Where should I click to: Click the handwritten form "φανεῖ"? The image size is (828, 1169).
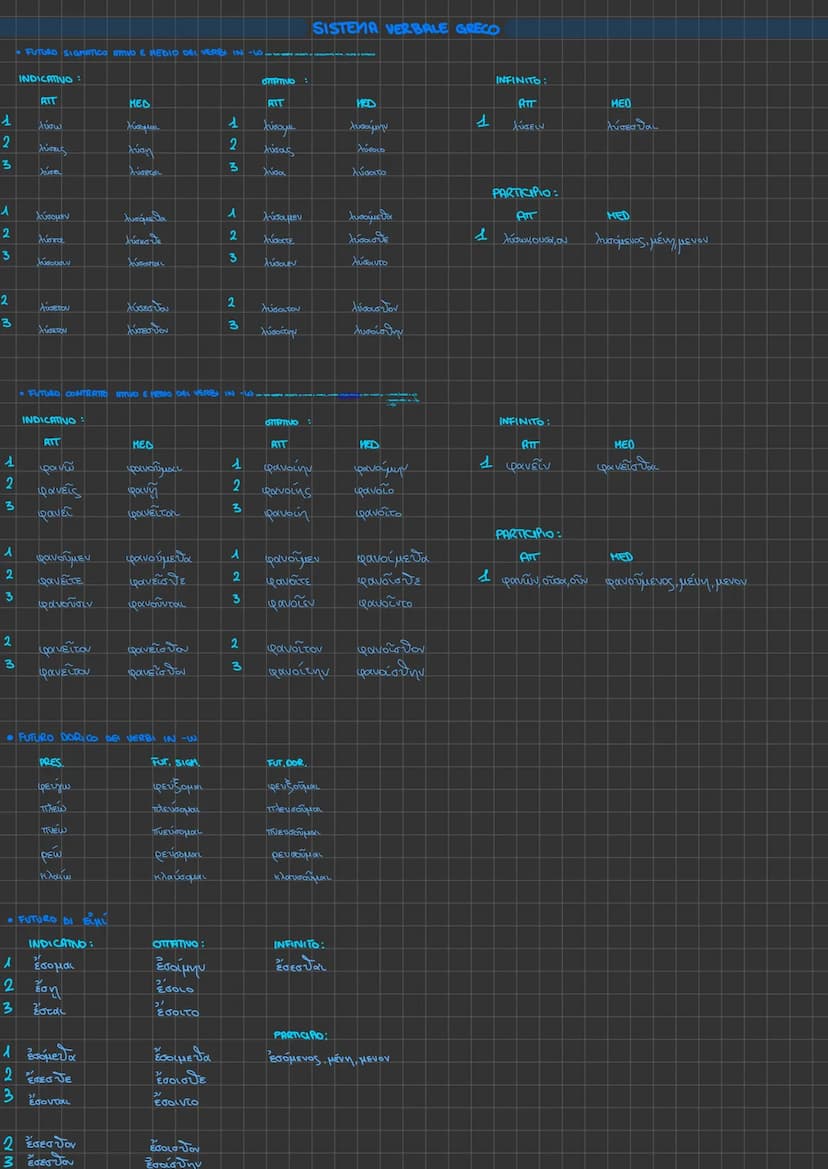point(54,514)
